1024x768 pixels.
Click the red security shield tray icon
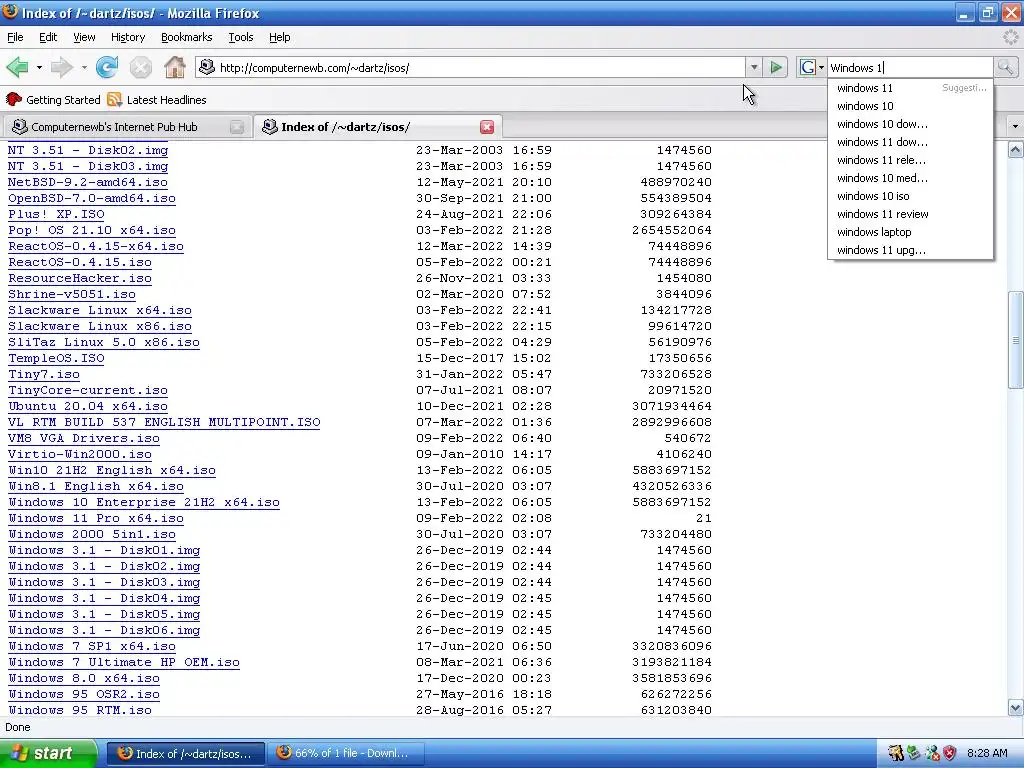(950, 753)
